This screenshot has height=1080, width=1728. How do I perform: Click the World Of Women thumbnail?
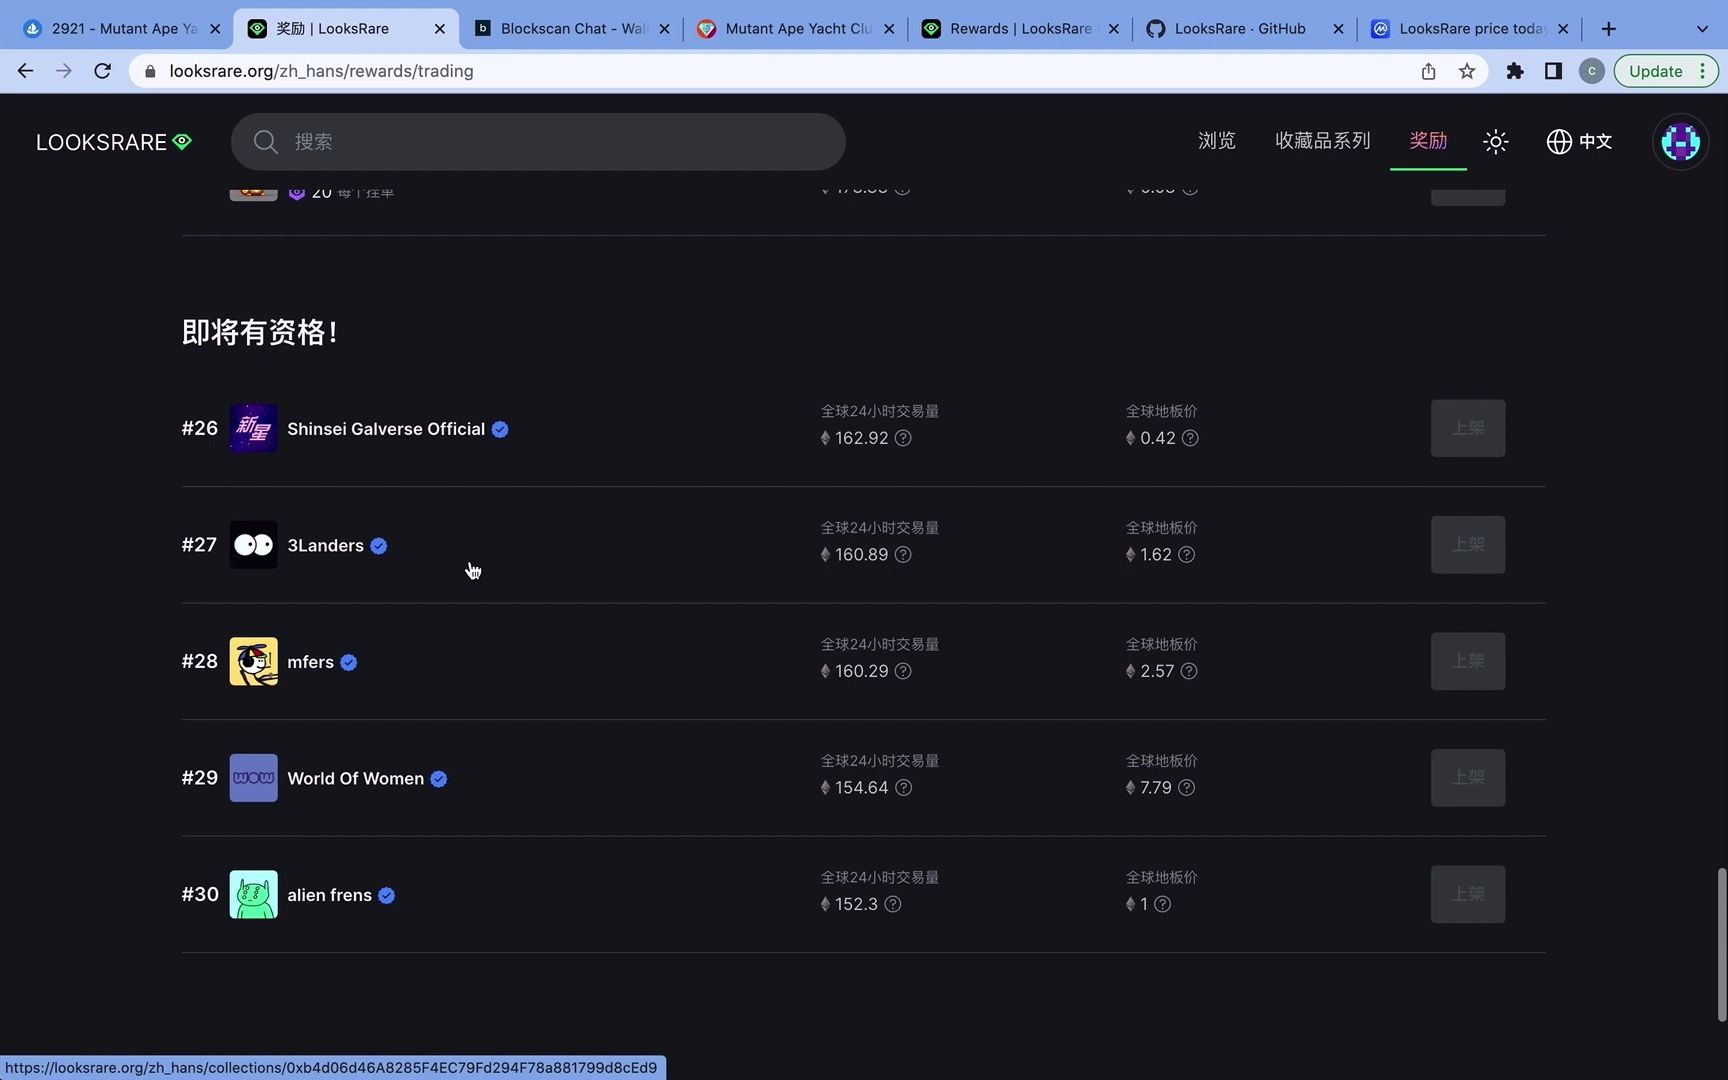tap(253, 778)
